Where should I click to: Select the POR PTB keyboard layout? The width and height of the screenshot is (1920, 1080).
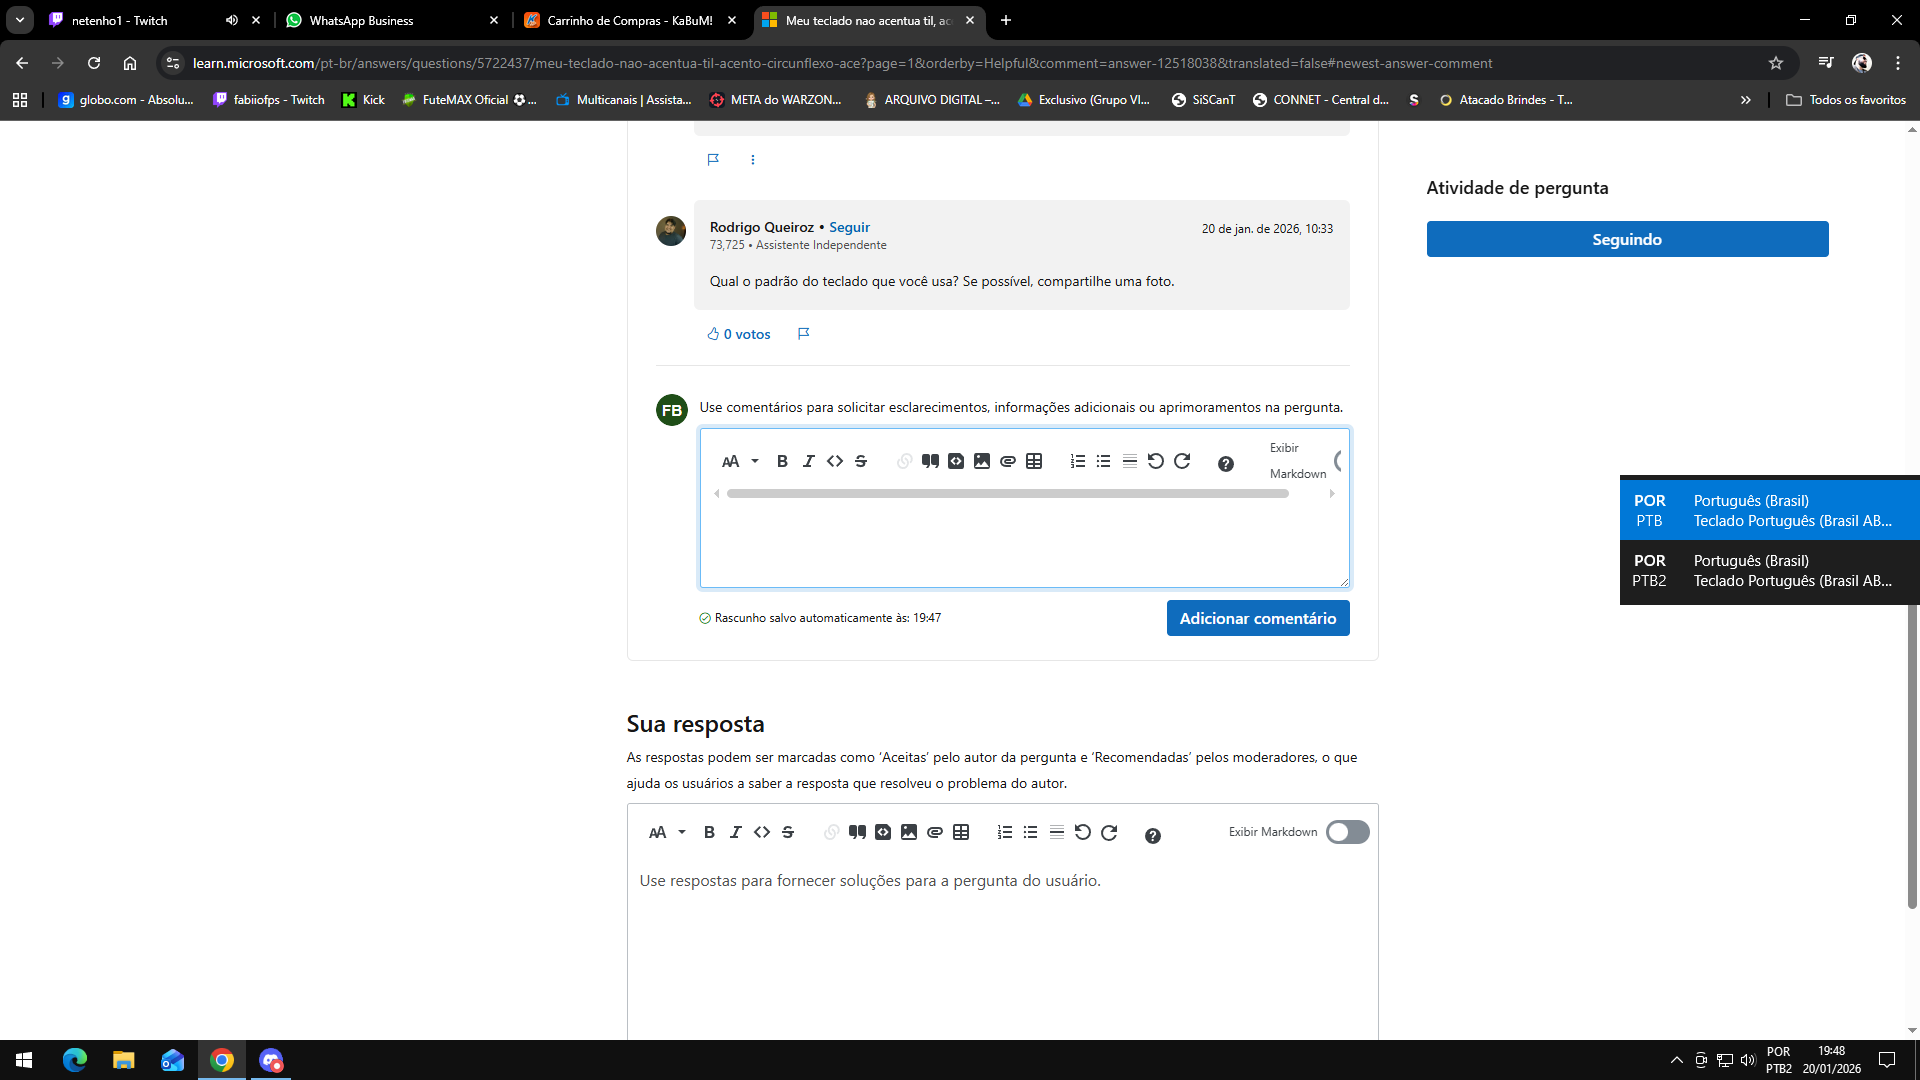click(x=1769, y=510)
